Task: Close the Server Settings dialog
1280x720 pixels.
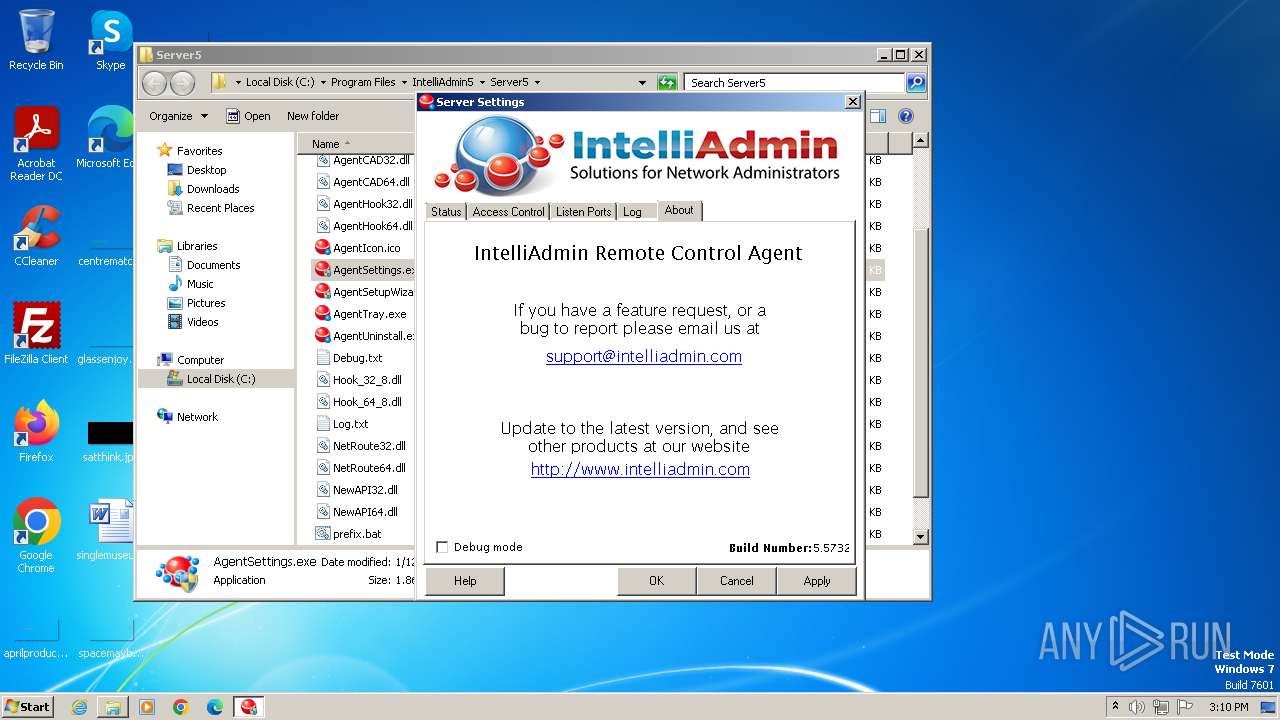Action: pos(852,102)
